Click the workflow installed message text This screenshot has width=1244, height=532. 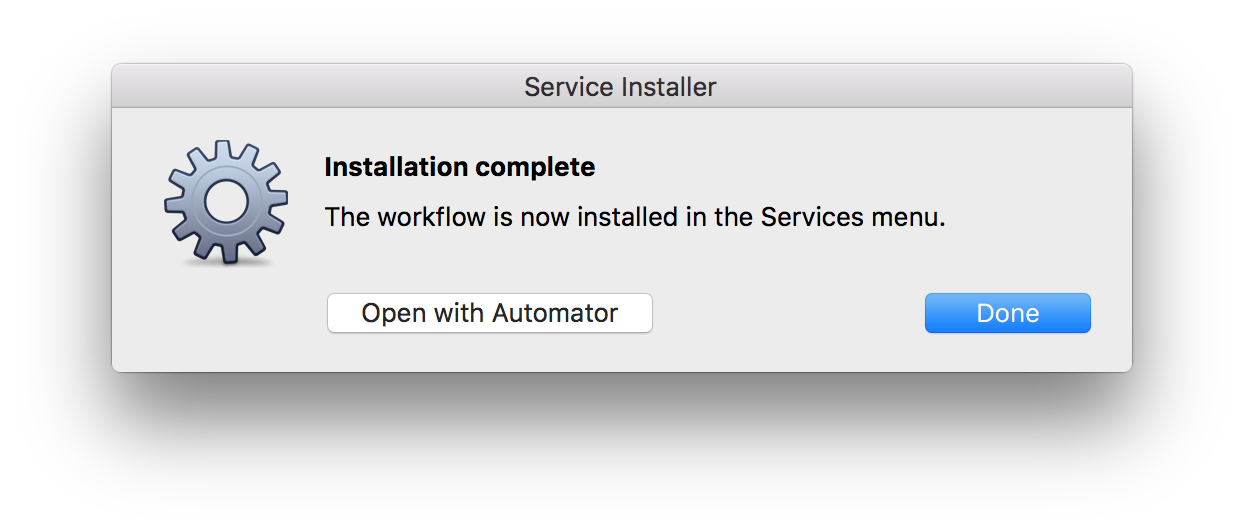coord(634,217)
